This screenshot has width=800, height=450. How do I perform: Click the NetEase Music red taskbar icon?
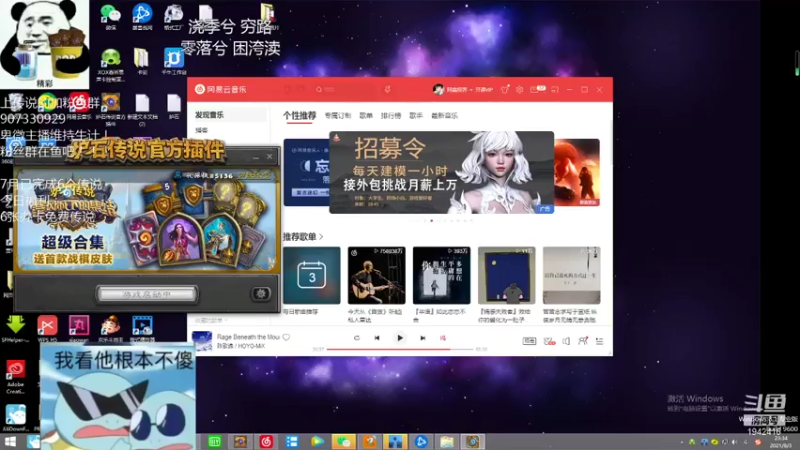pos(266,442)
